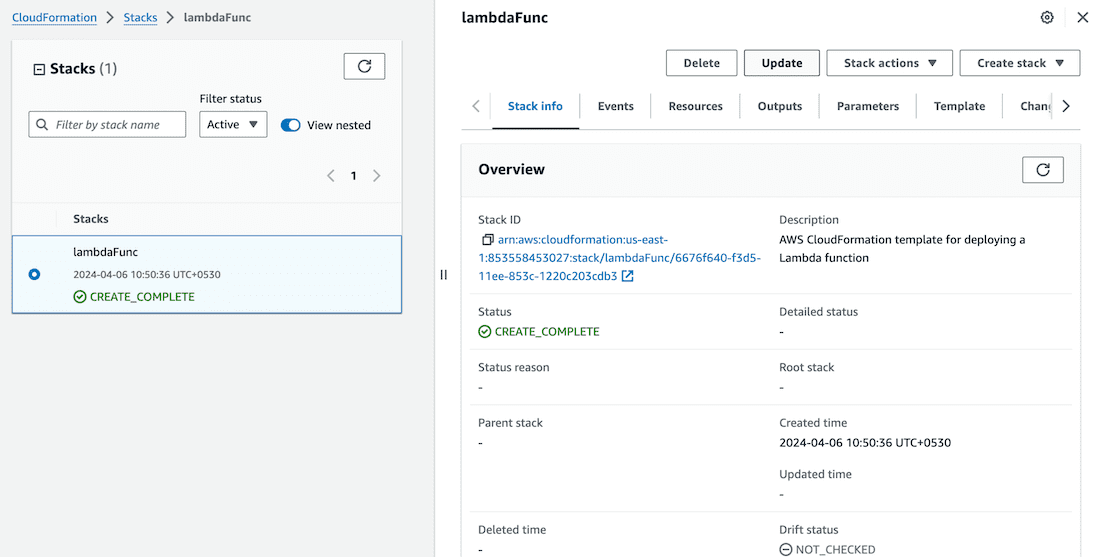Open the settings gear for stack details
Image resolution: width=1100 pixels, height=557 pixels.
coord(1047,18)
